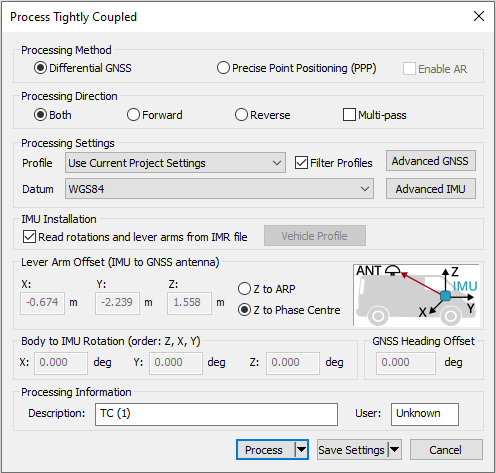The image size is (496, 473).
Task: Open the Save Settings dropdown arrow
Action: click(x=394, y=450)
